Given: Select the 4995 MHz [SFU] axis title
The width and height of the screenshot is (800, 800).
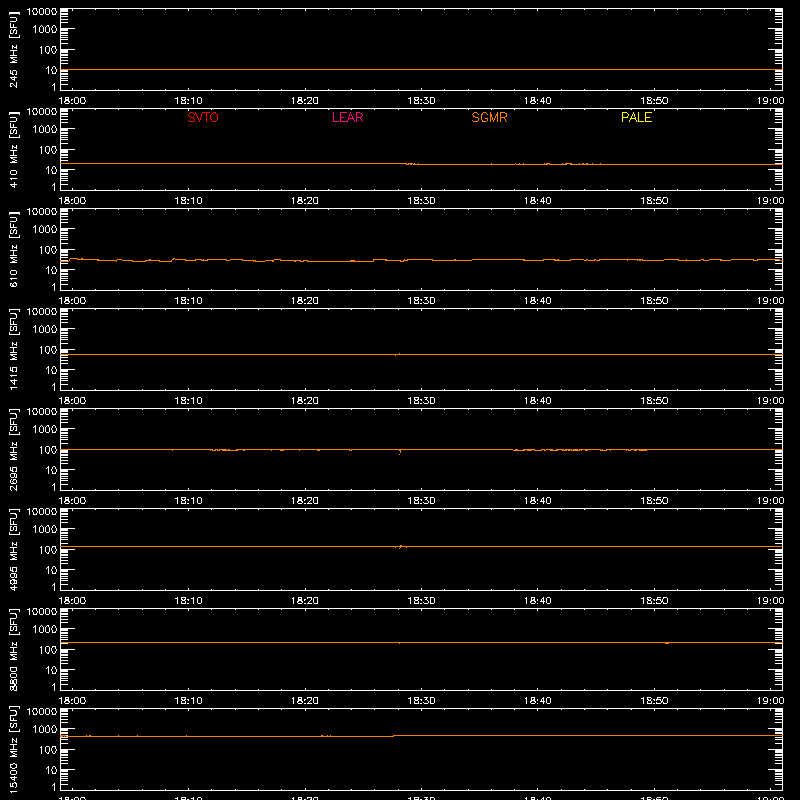Looking at the screenshot, I should (x=14, y=549).
